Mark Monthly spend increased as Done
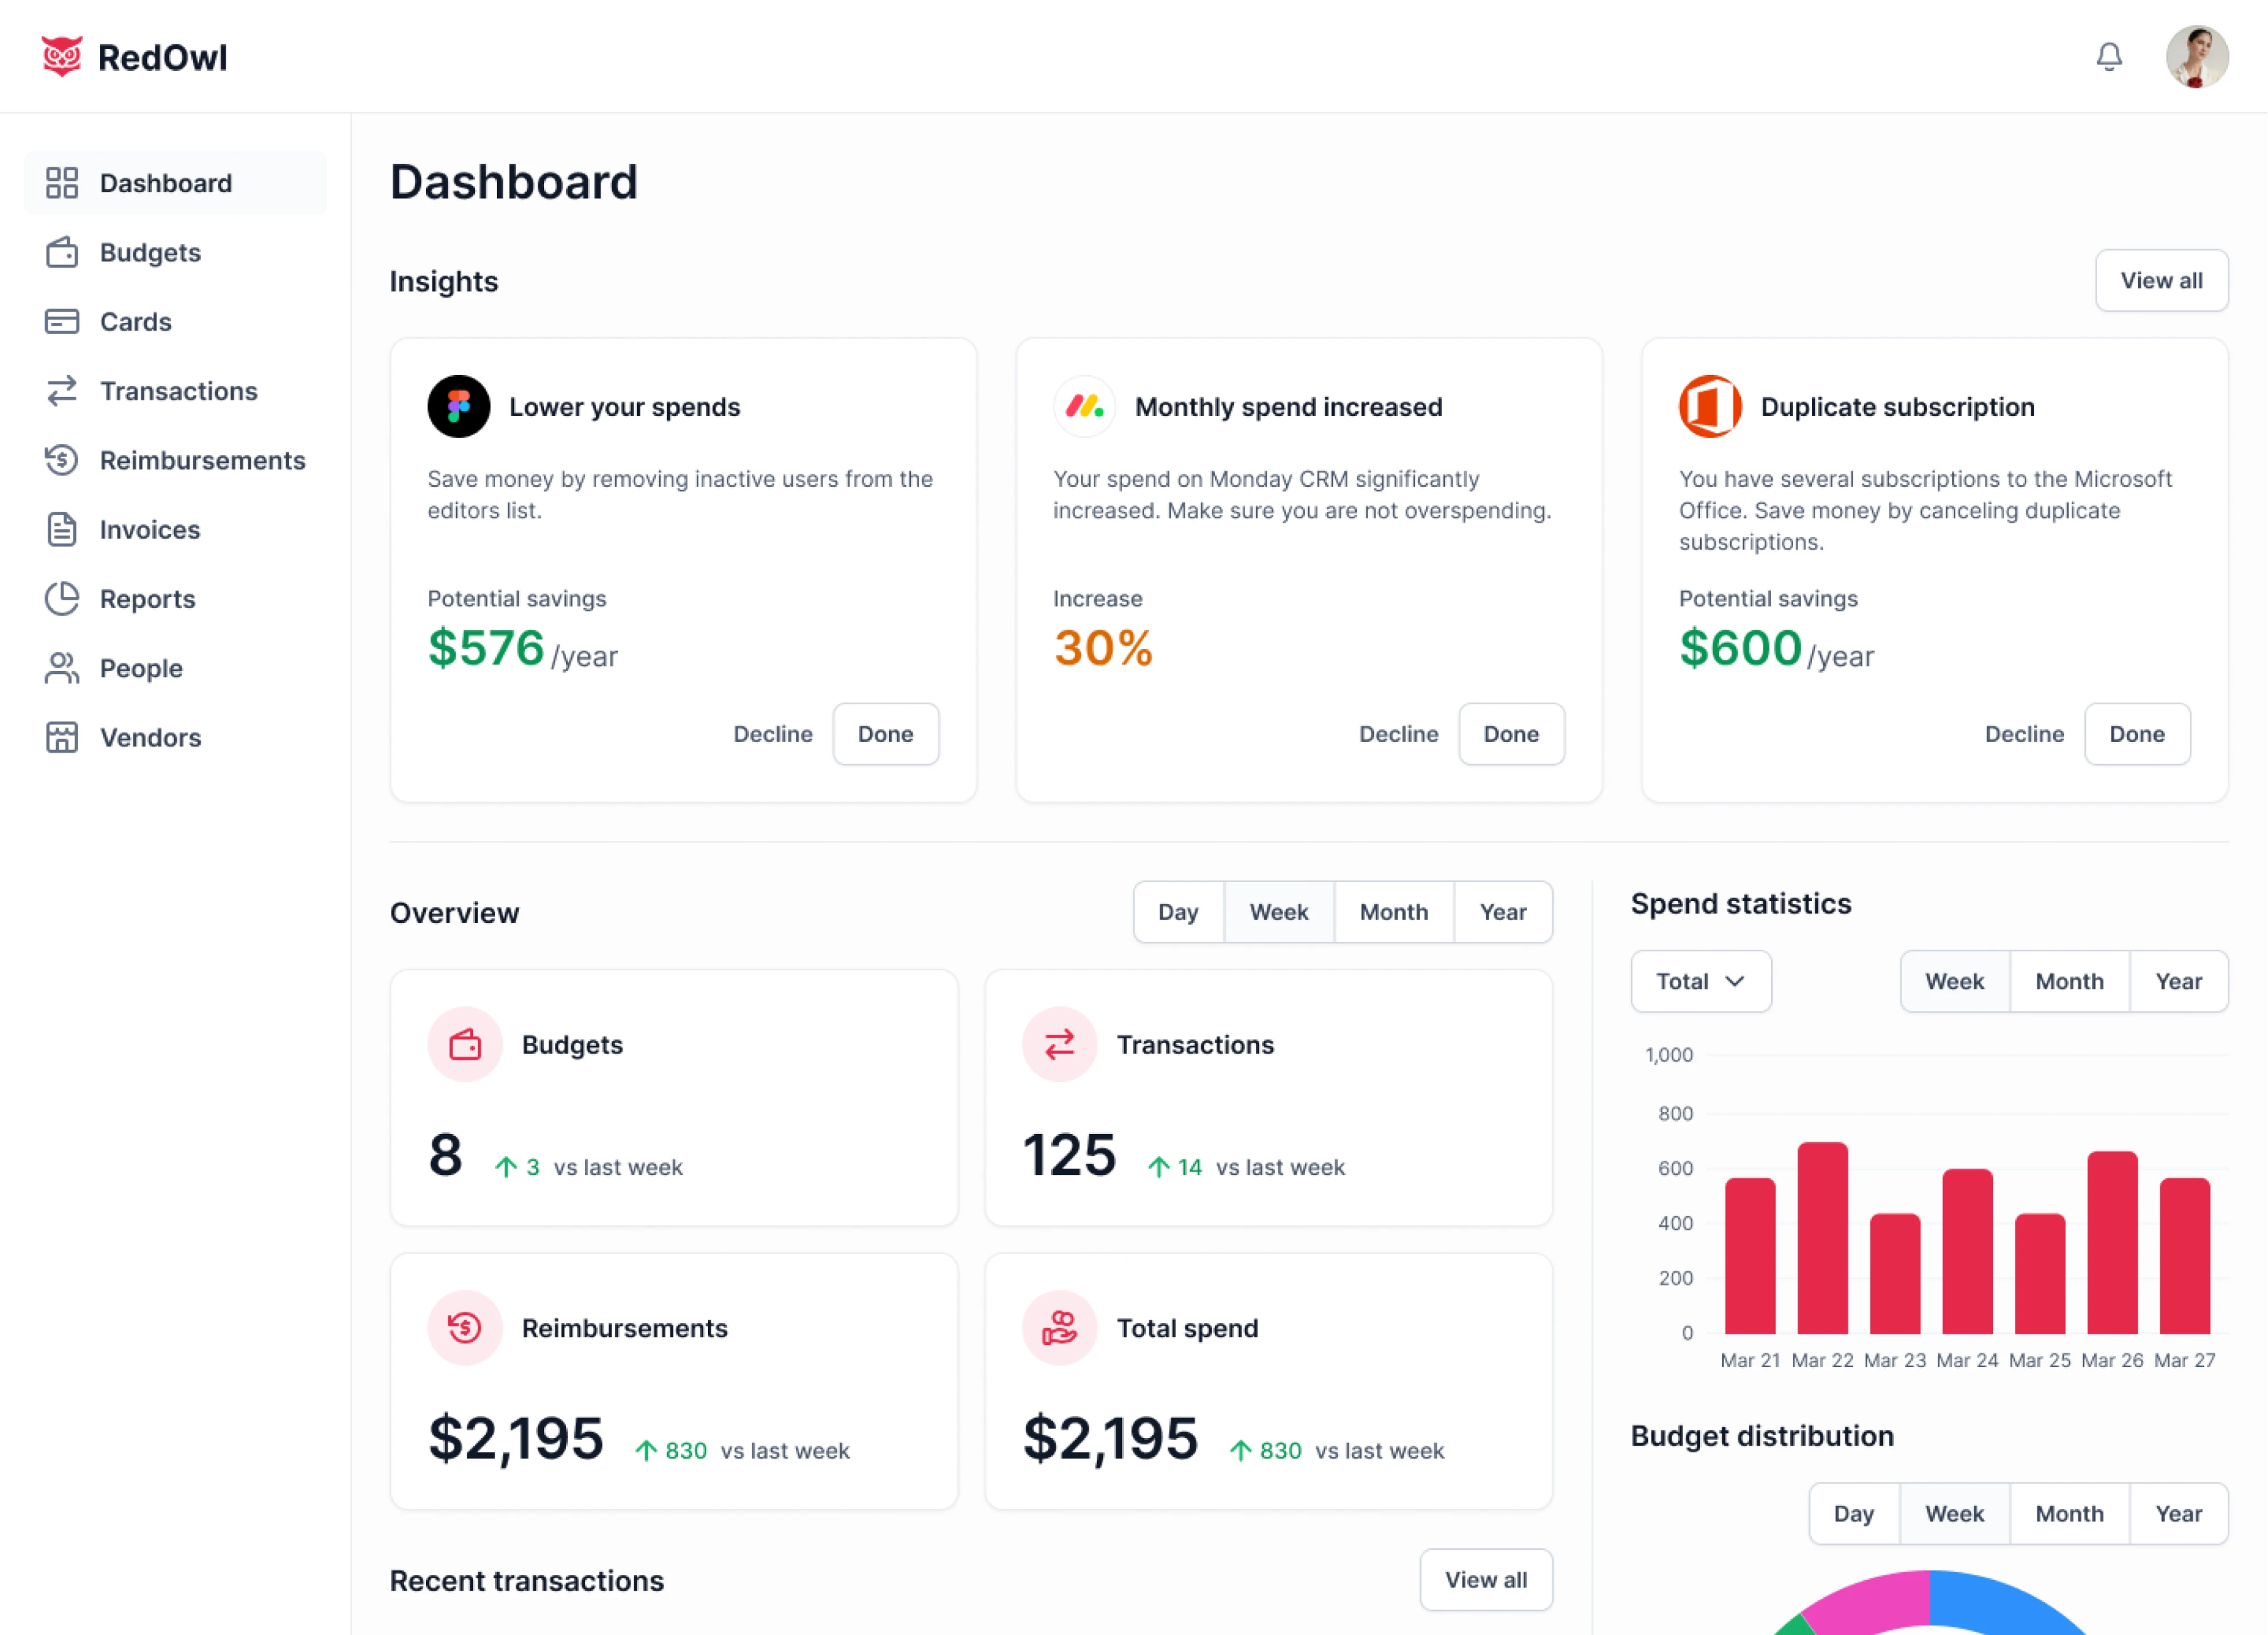This screenshot has height=1635, width=2268. click(1511, 734)
